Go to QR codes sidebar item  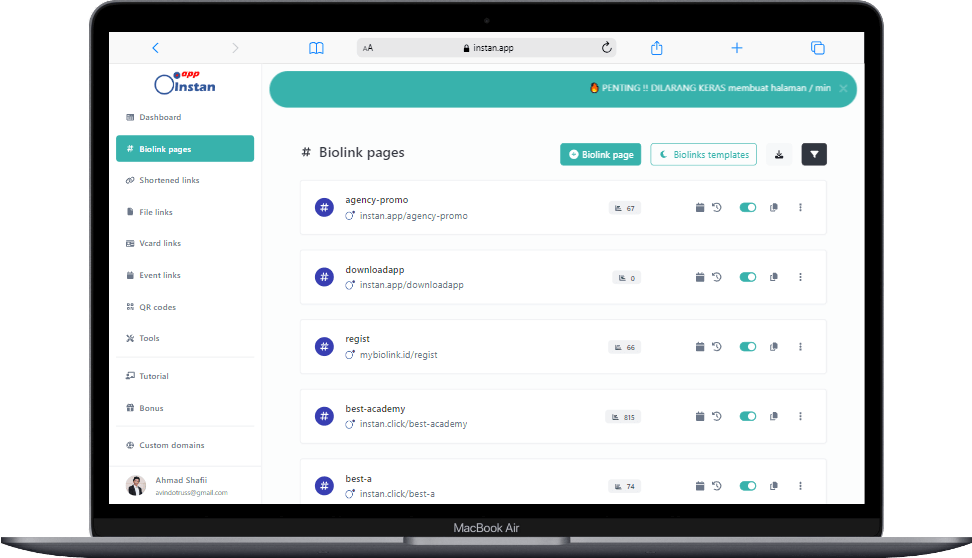point(157,307)
